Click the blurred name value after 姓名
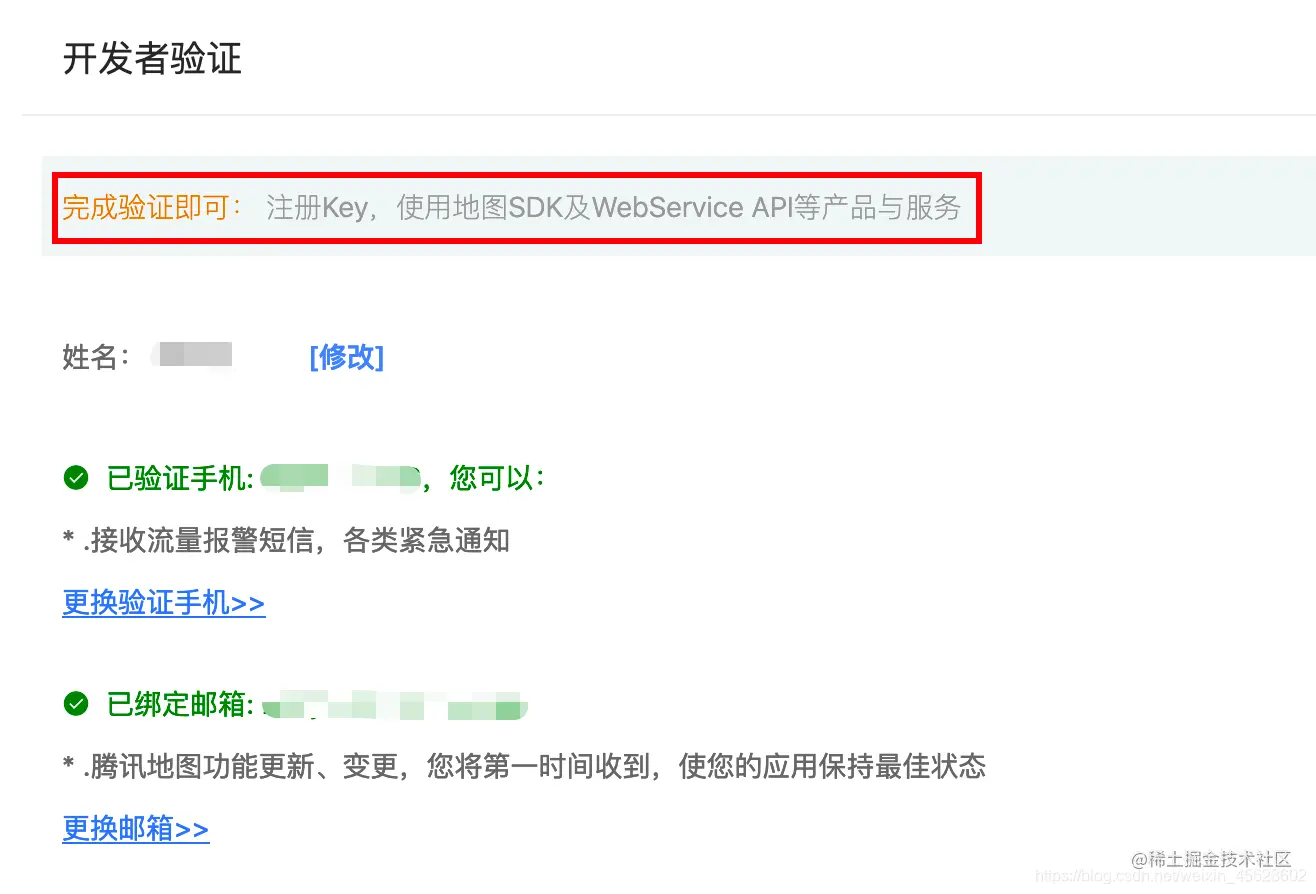The image size is (1316, 894). pyautogui.click(x=194, y=354)
